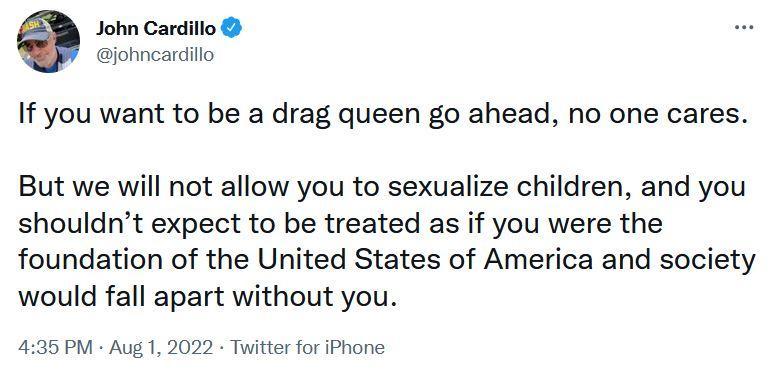775x370 pixels.
Task: Click the 4:35 PM timestamp
Action: point(55,347)
